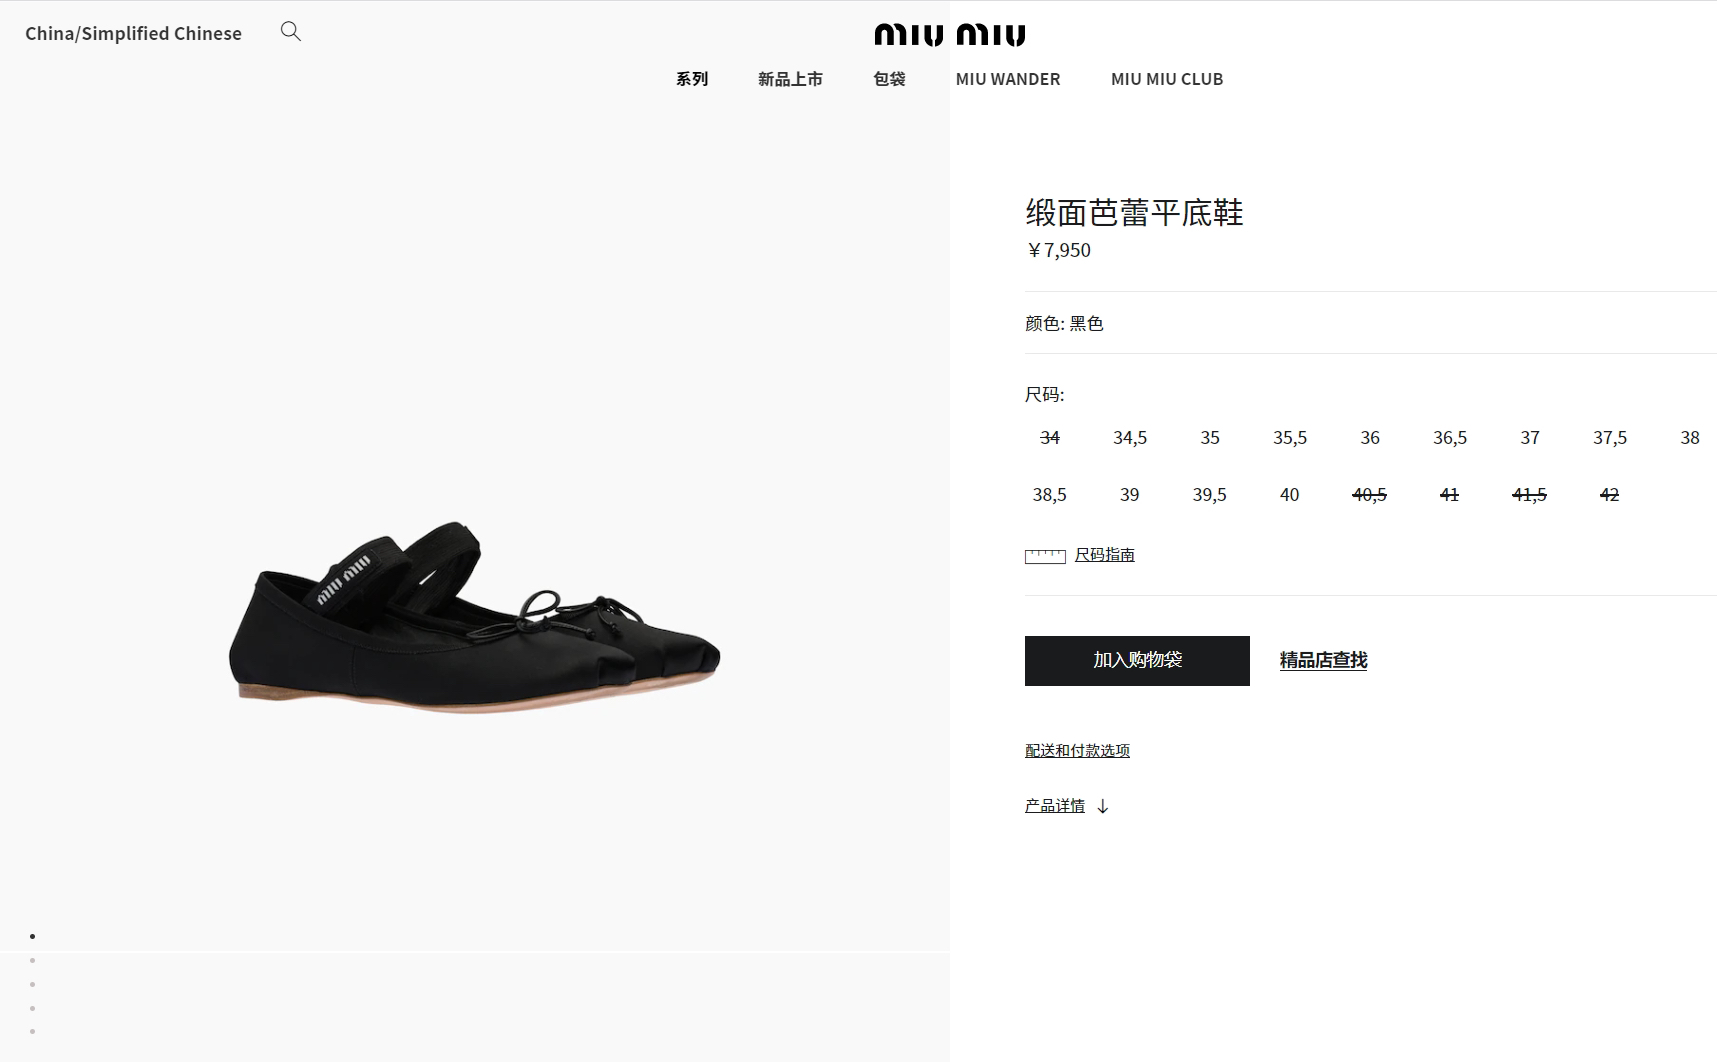
Task: Follow the 精品店查找 store finder link
Action: point(1323,660)
